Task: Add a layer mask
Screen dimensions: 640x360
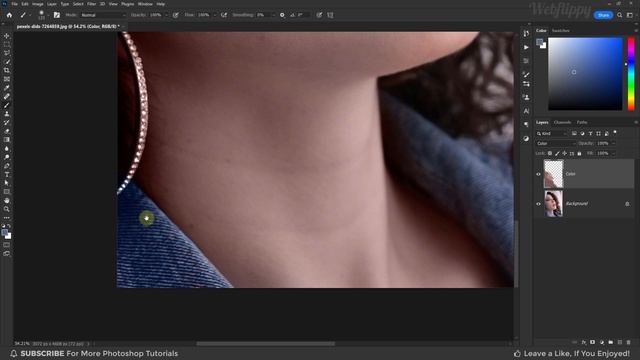Action: click(592, 342)
